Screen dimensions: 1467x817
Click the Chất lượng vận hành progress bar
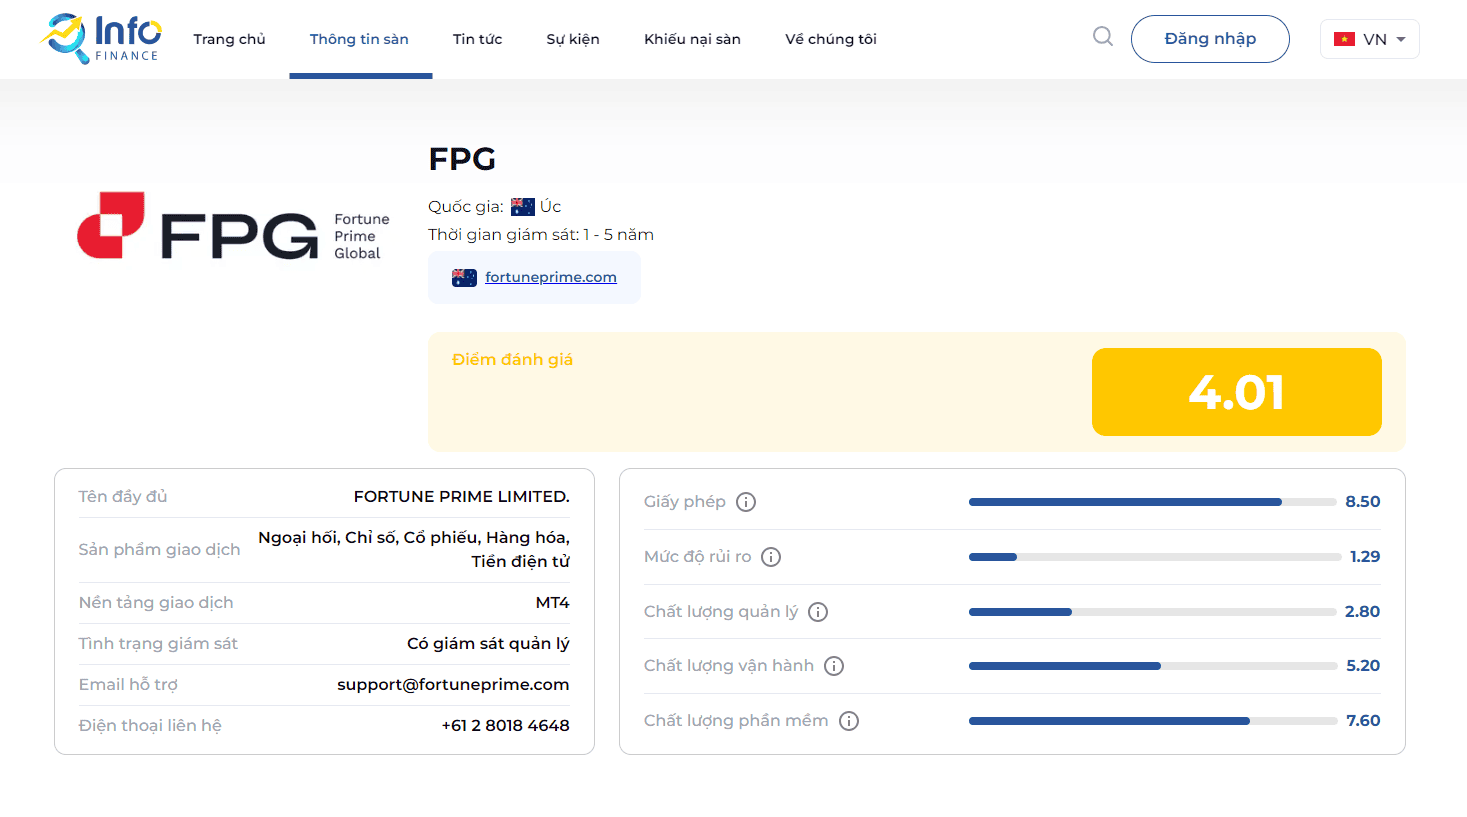pyautogui.click(x=1153, y=666)
